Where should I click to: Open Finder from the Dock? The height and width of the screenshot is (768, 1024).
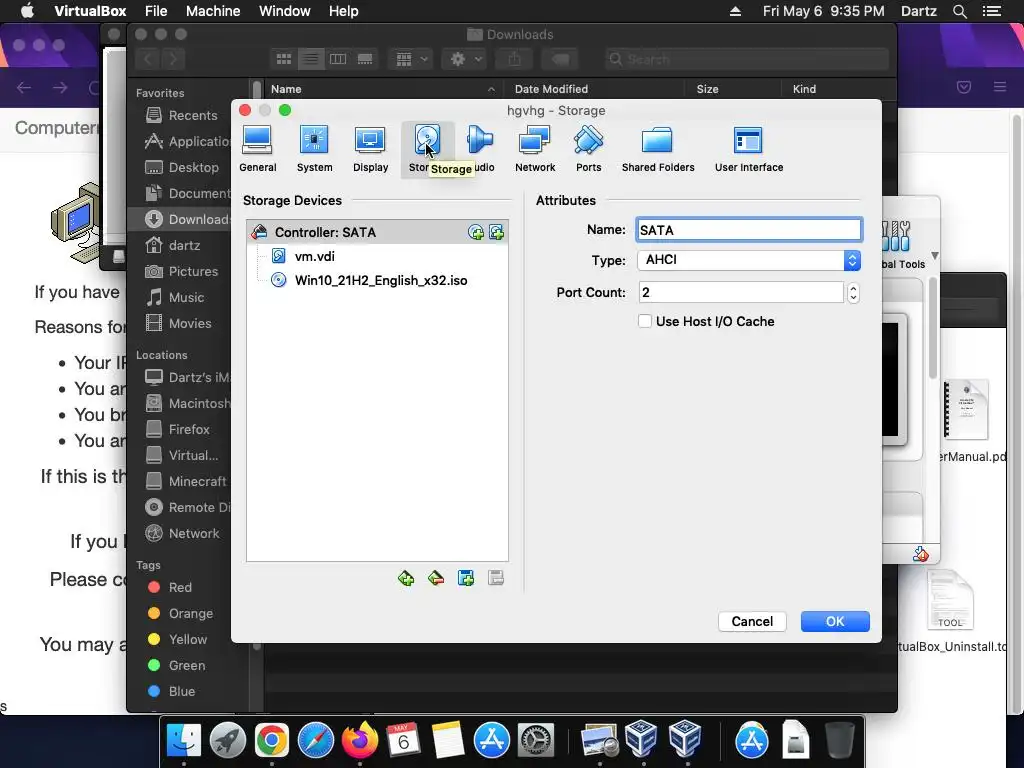coord(184,741)
